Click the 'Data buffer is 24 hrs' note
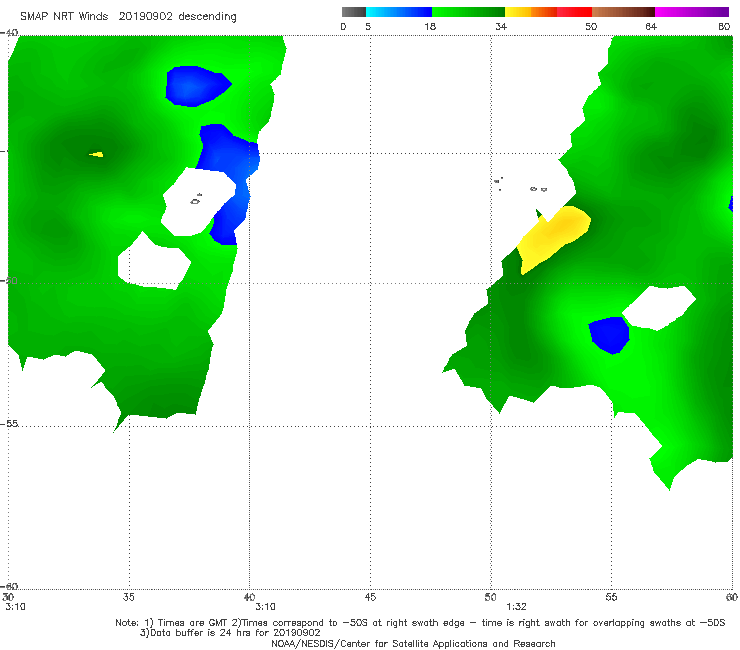 [x=230, y=633]
